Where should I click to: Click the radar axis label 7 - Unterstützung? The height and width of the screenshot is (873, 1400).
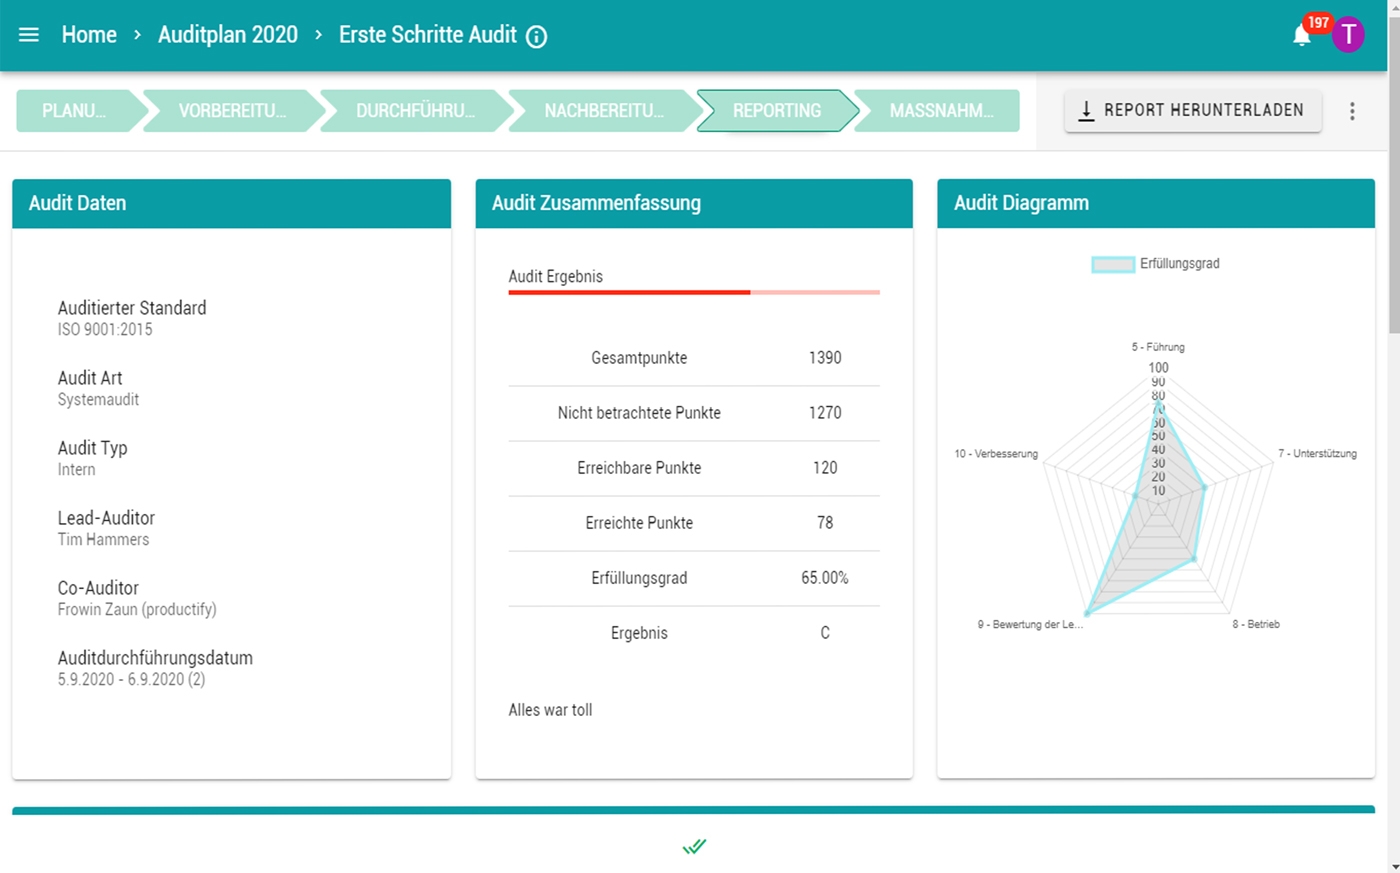pyautogui.click(x=1317, y=453)
